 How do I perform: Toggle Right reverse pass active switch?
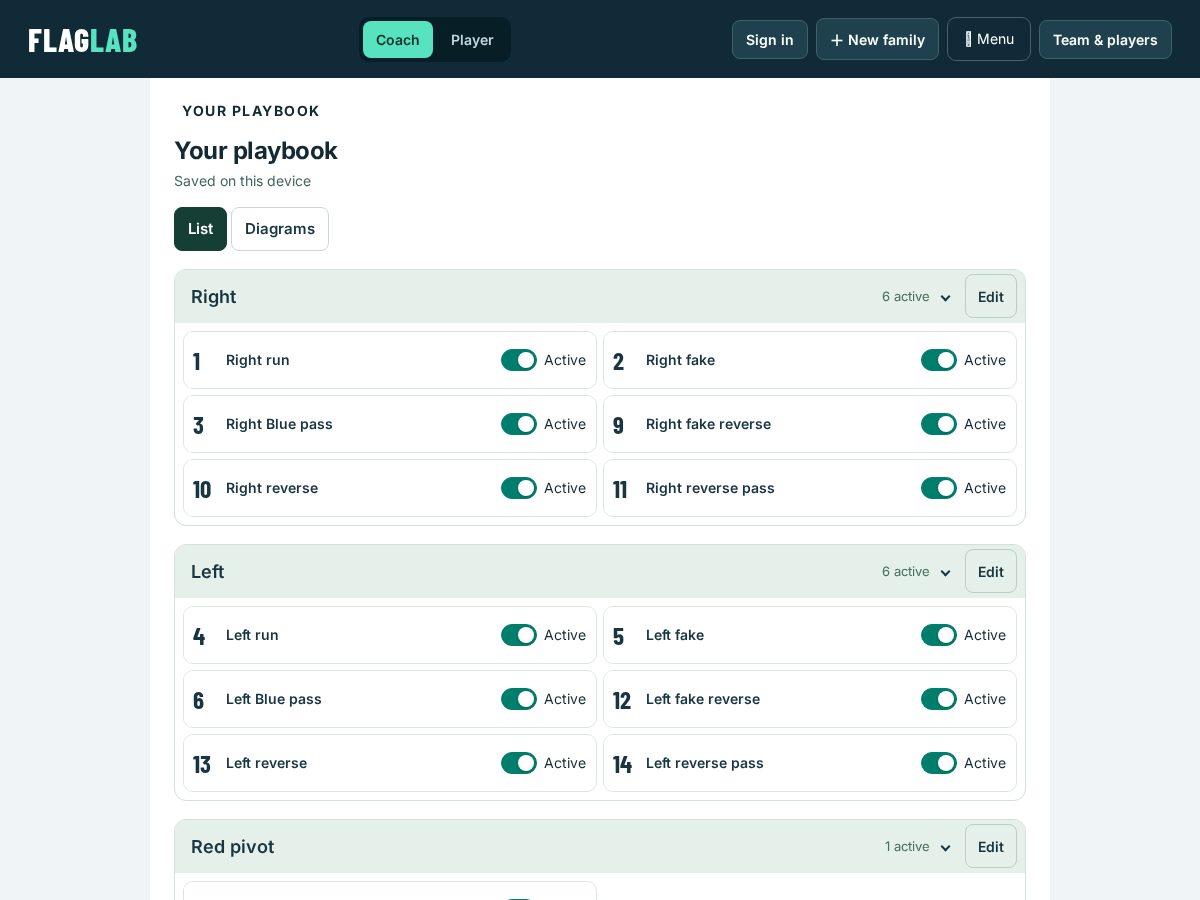click(x=939, y=488)
